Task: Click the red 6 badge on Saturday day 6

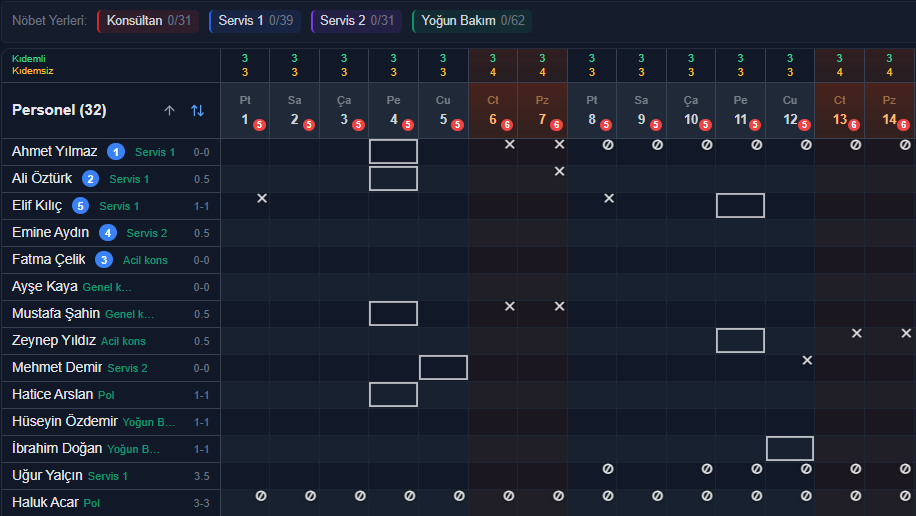Action: tap(506, 125)
